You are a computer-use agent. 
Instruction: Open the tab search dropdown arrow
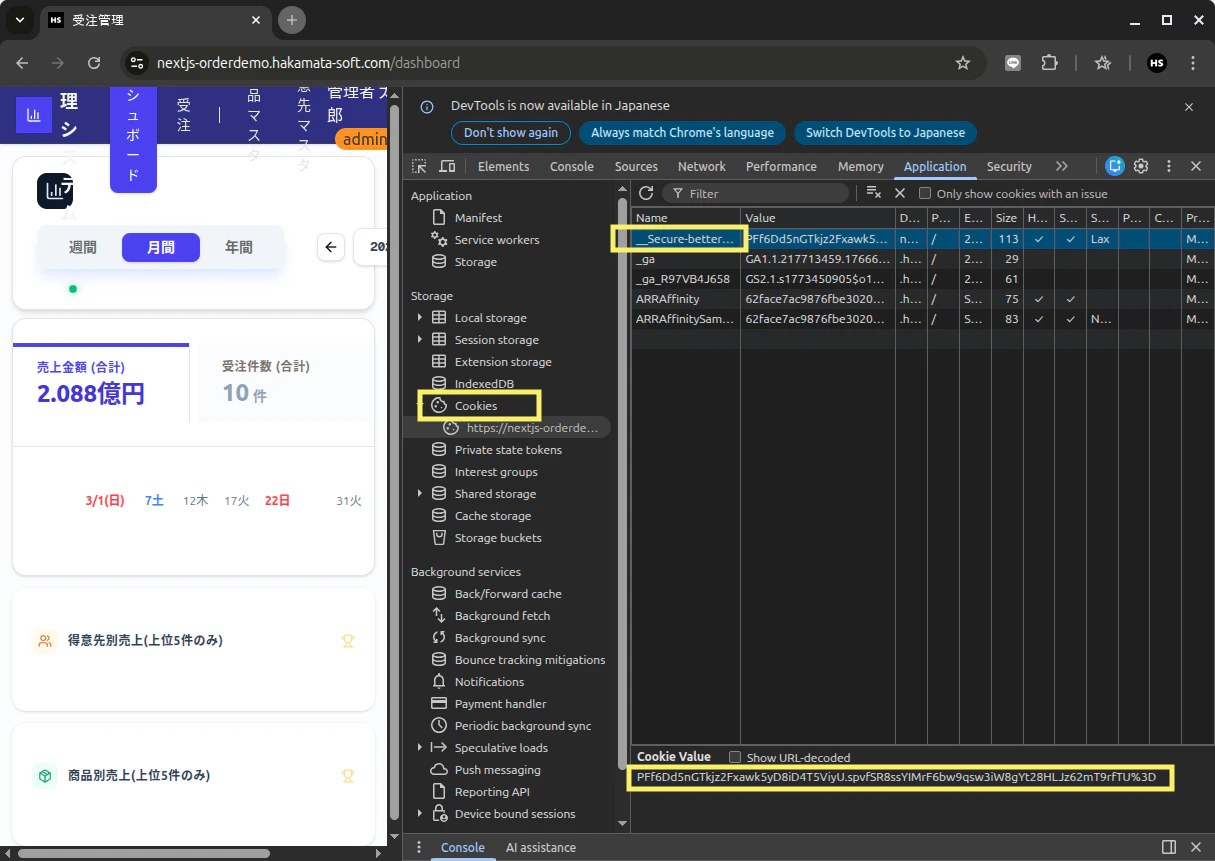click(x=20, y=20)
